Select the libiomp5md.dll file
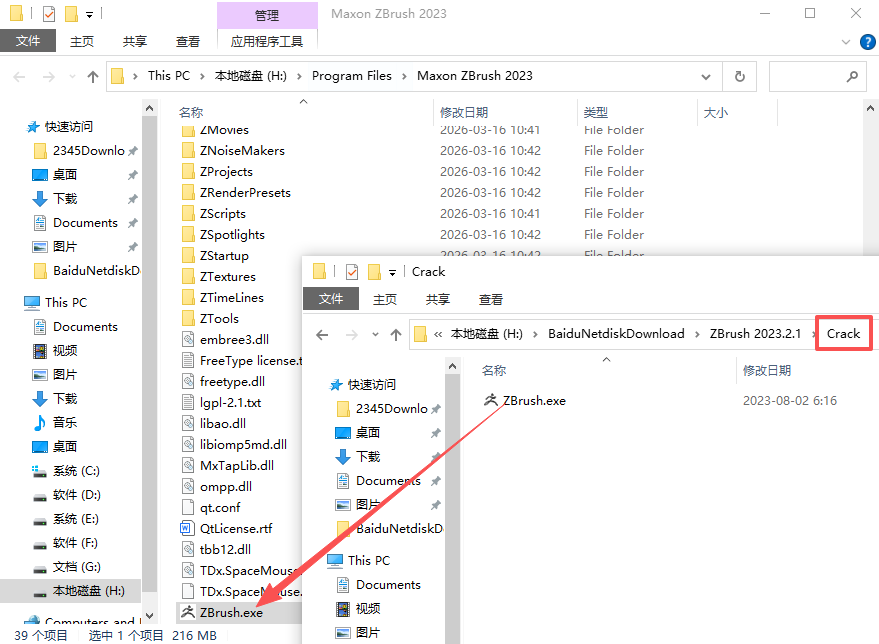 (243, 444)
